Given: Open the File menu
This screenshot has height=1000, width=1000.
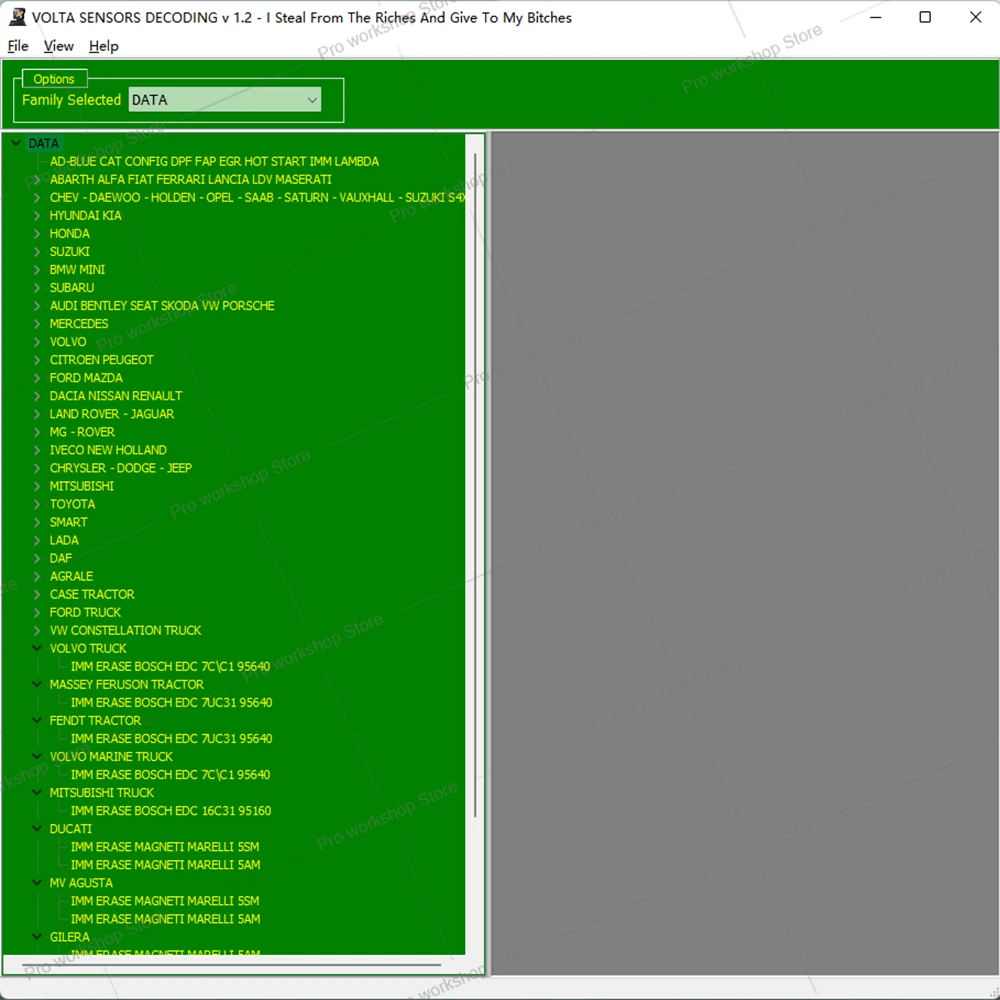Looking at the screenshot, I should point(18,46).
